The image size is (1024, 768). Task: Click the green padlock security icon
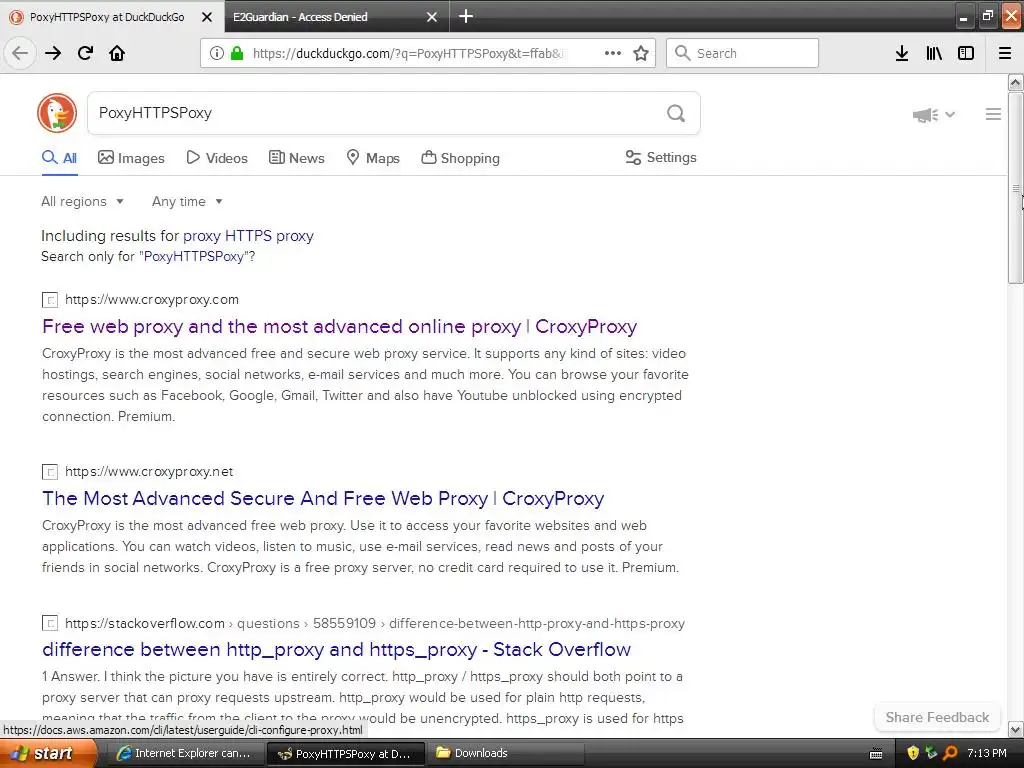237,53
